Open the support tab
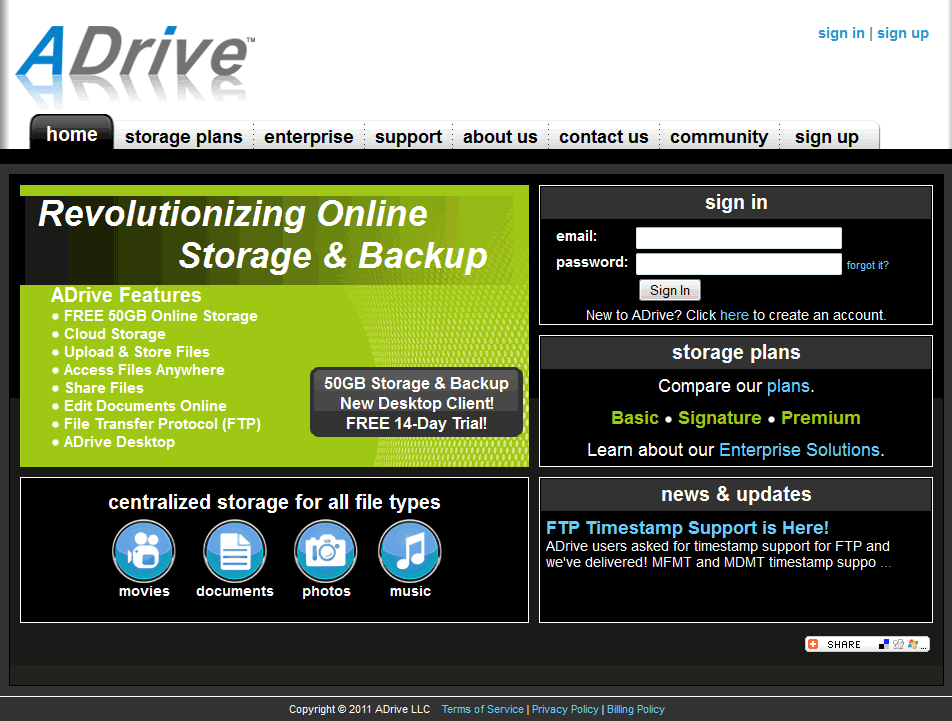 (x=408, y=137)
